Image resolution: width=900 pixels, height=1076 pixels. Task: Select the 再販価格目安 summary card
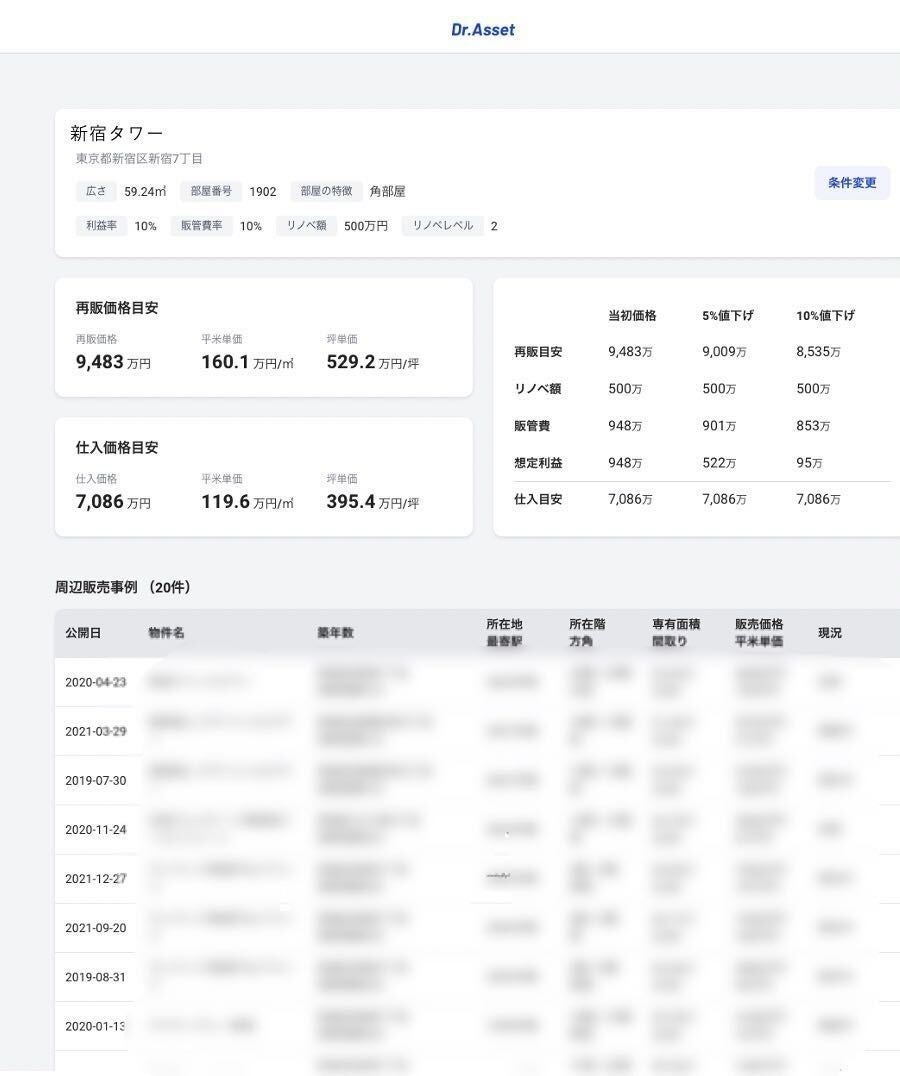pyautogui.click(x=263, y=337)
